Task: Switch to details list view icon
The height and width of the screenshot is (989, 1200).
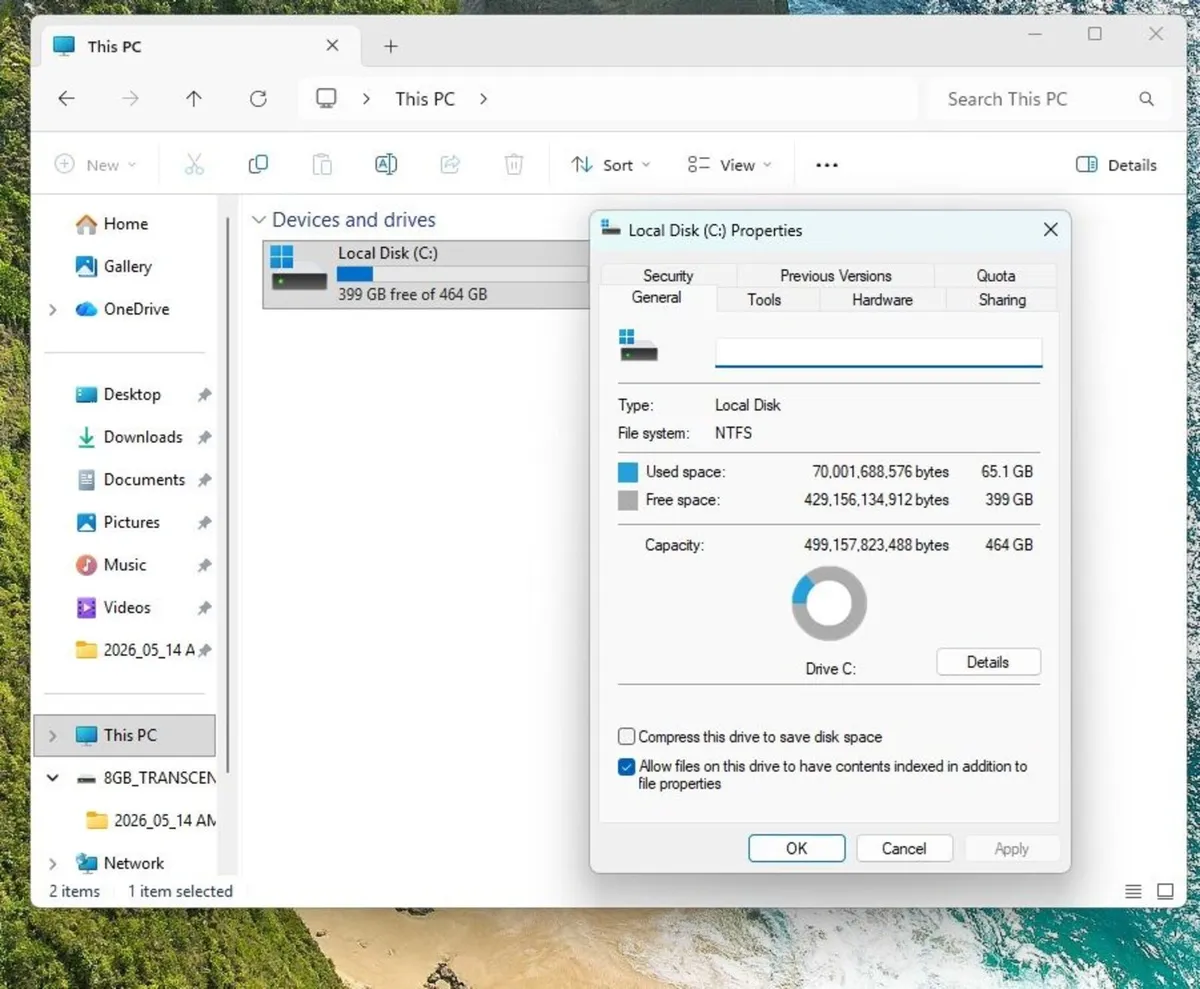Action: coord(1133,891)
